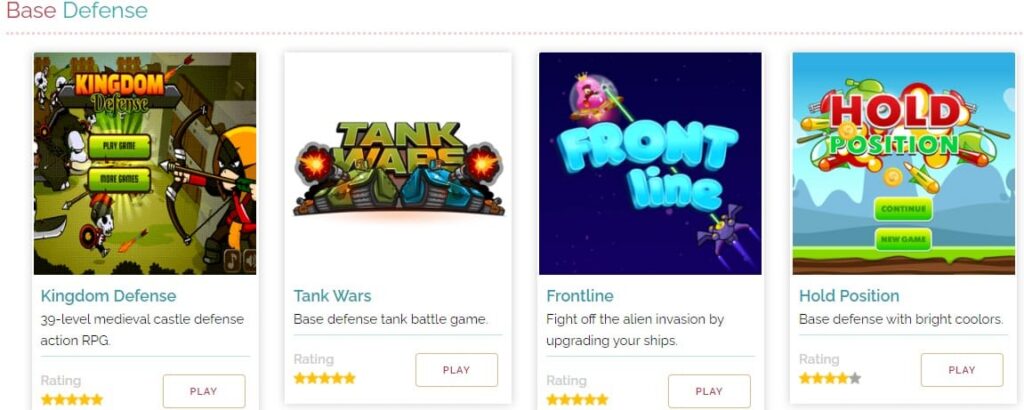Play the Frontline game

709,391
